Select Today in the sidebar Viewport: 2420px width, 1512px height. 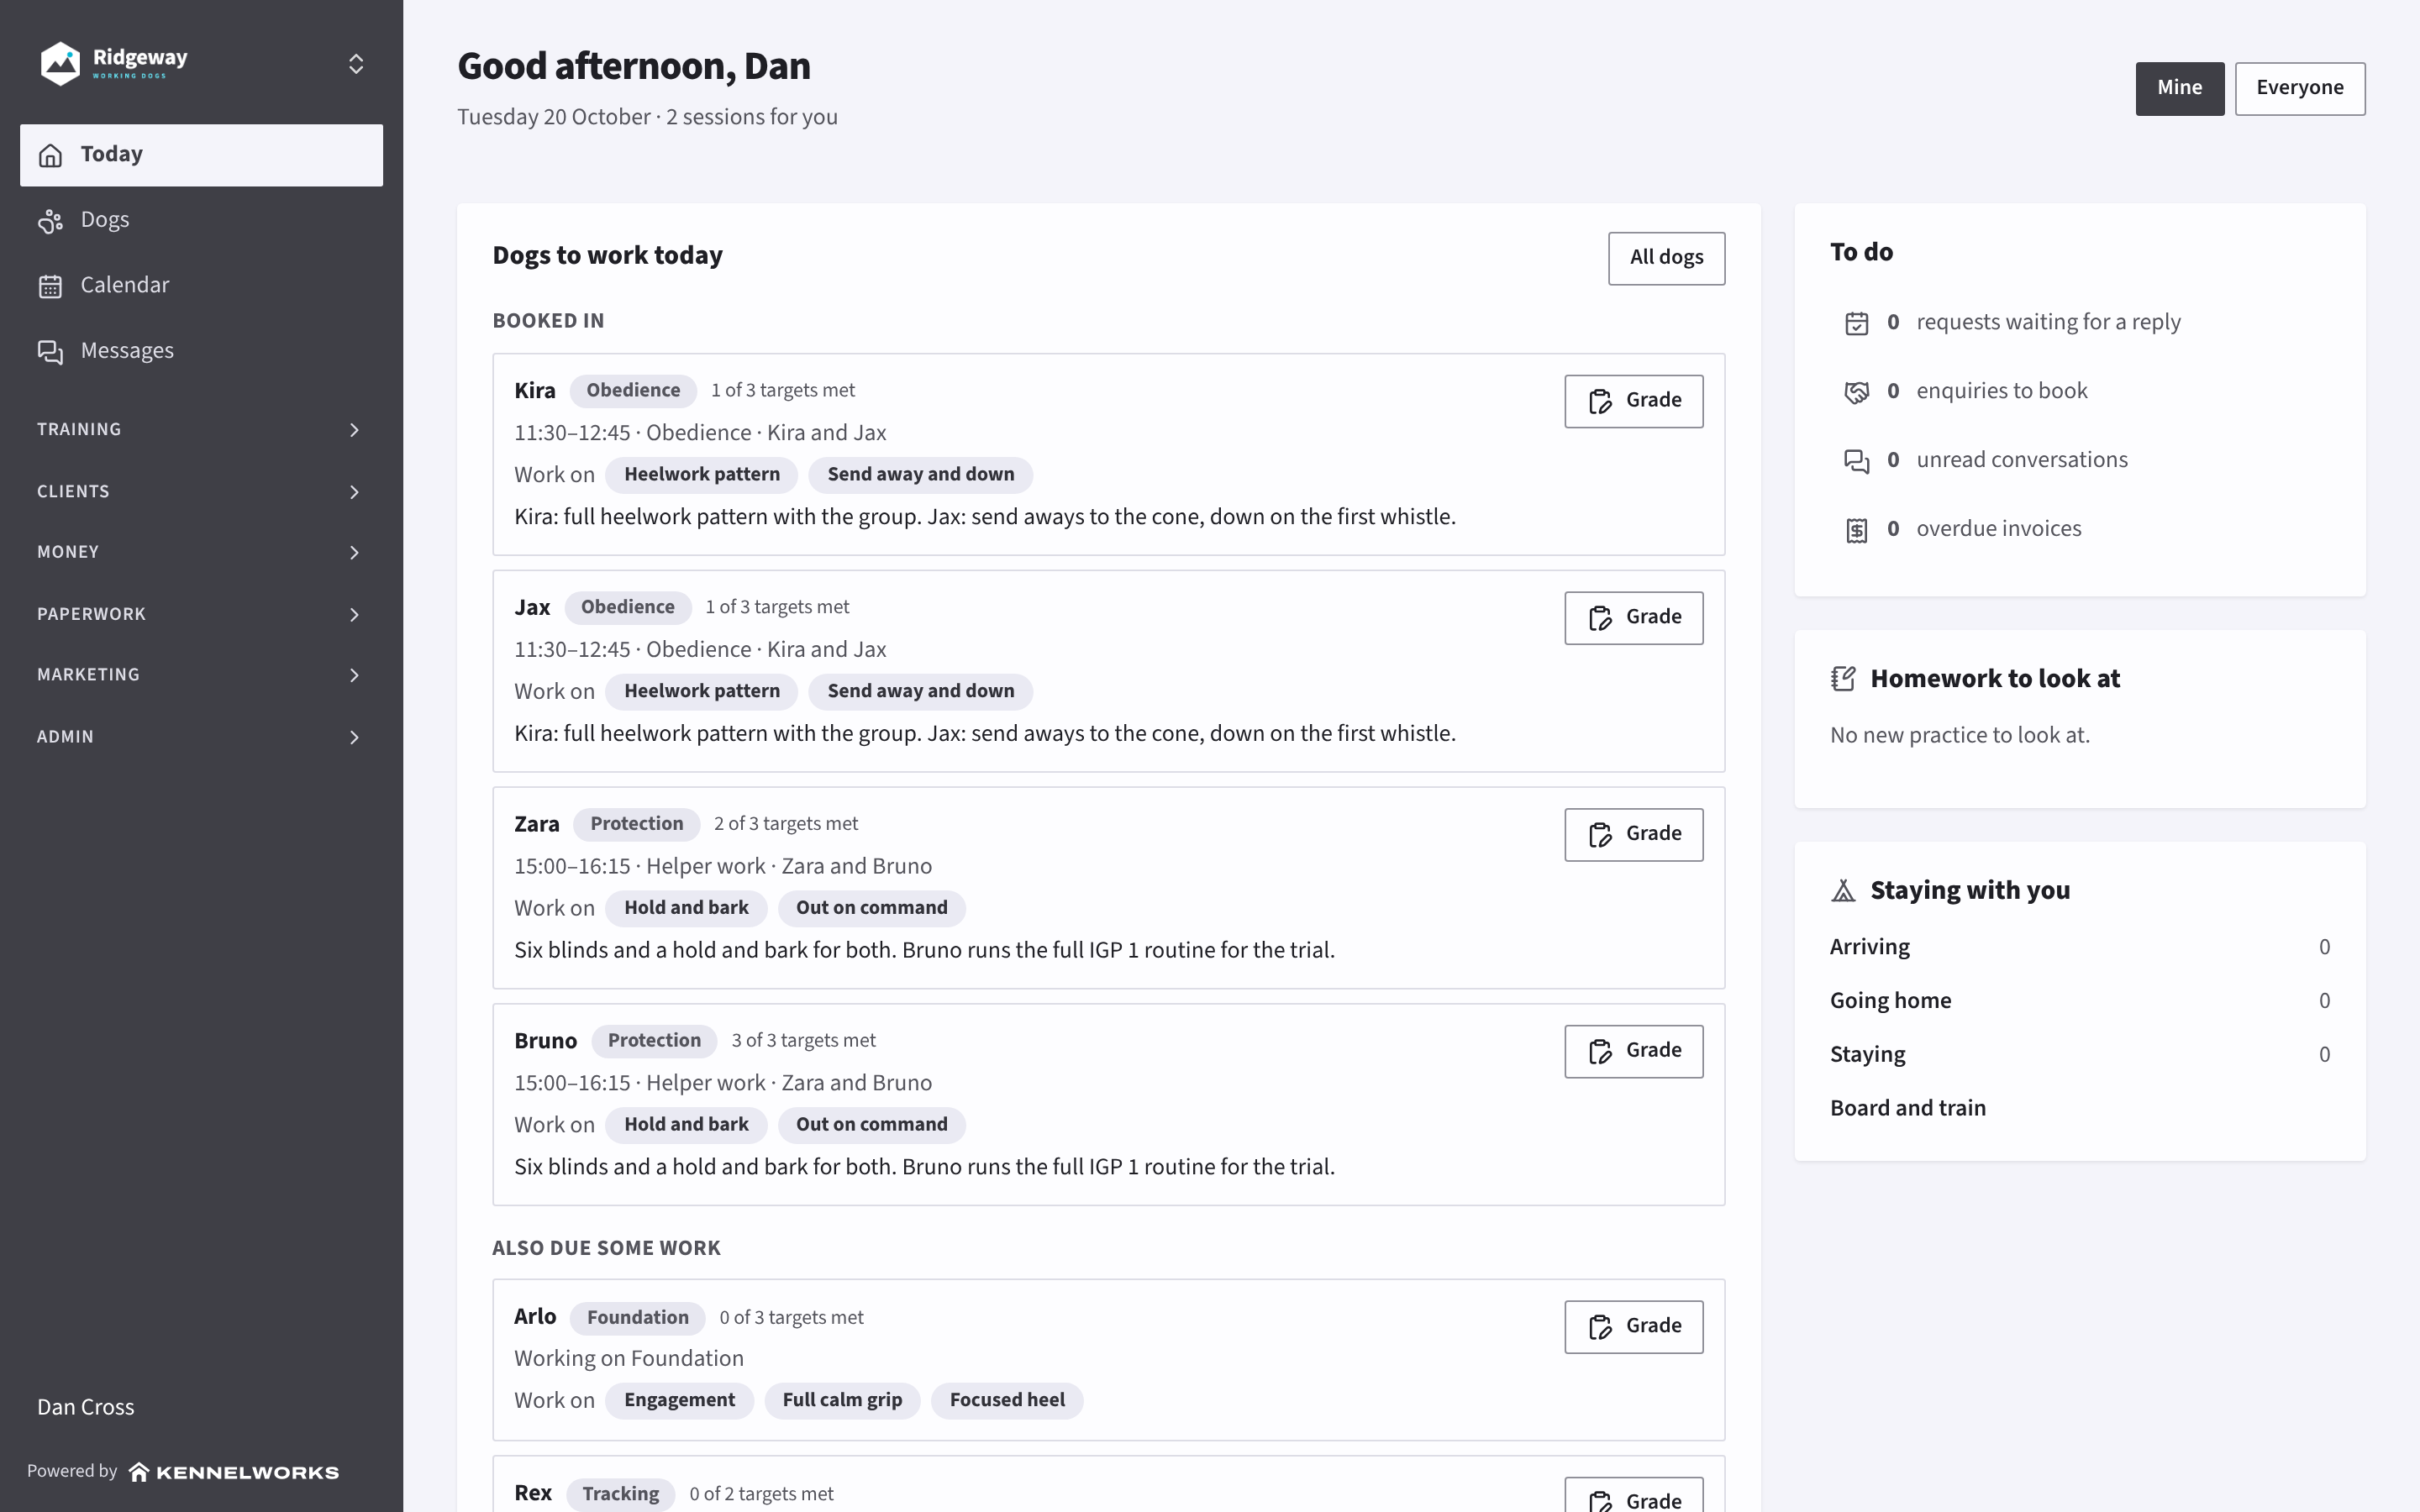(201, 155)
